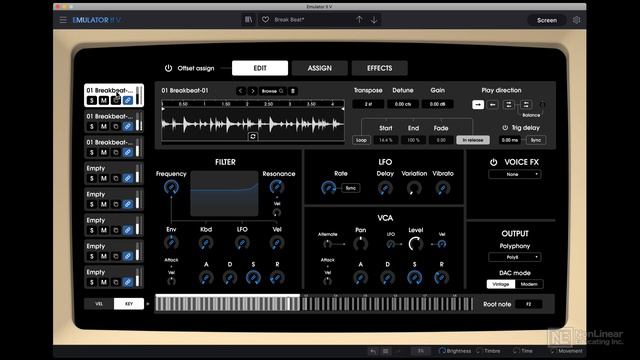Toggle the Loop button
Viewport: 640px width, 360px height.
click(x=361, y=140)
